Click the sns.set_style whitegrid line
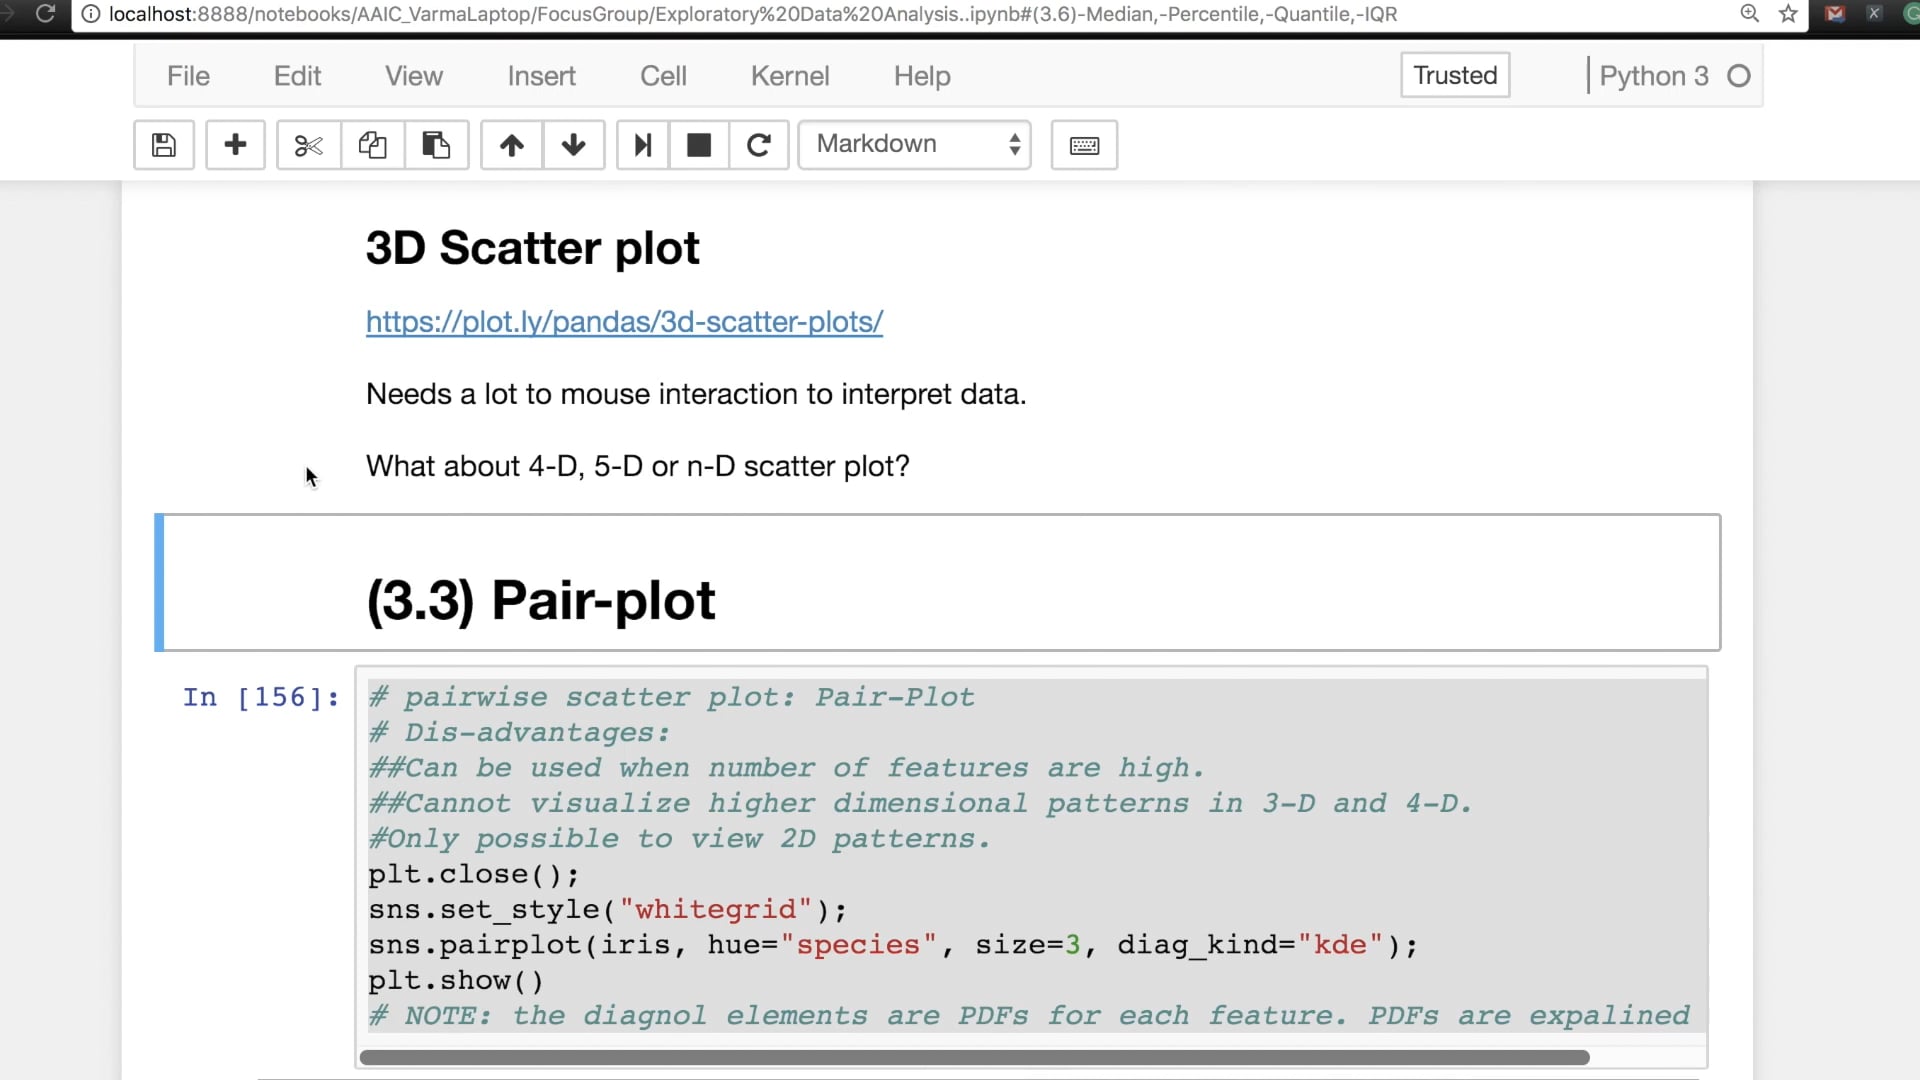This screenshot has height=1080, width=1920. (x=608, y=910)
